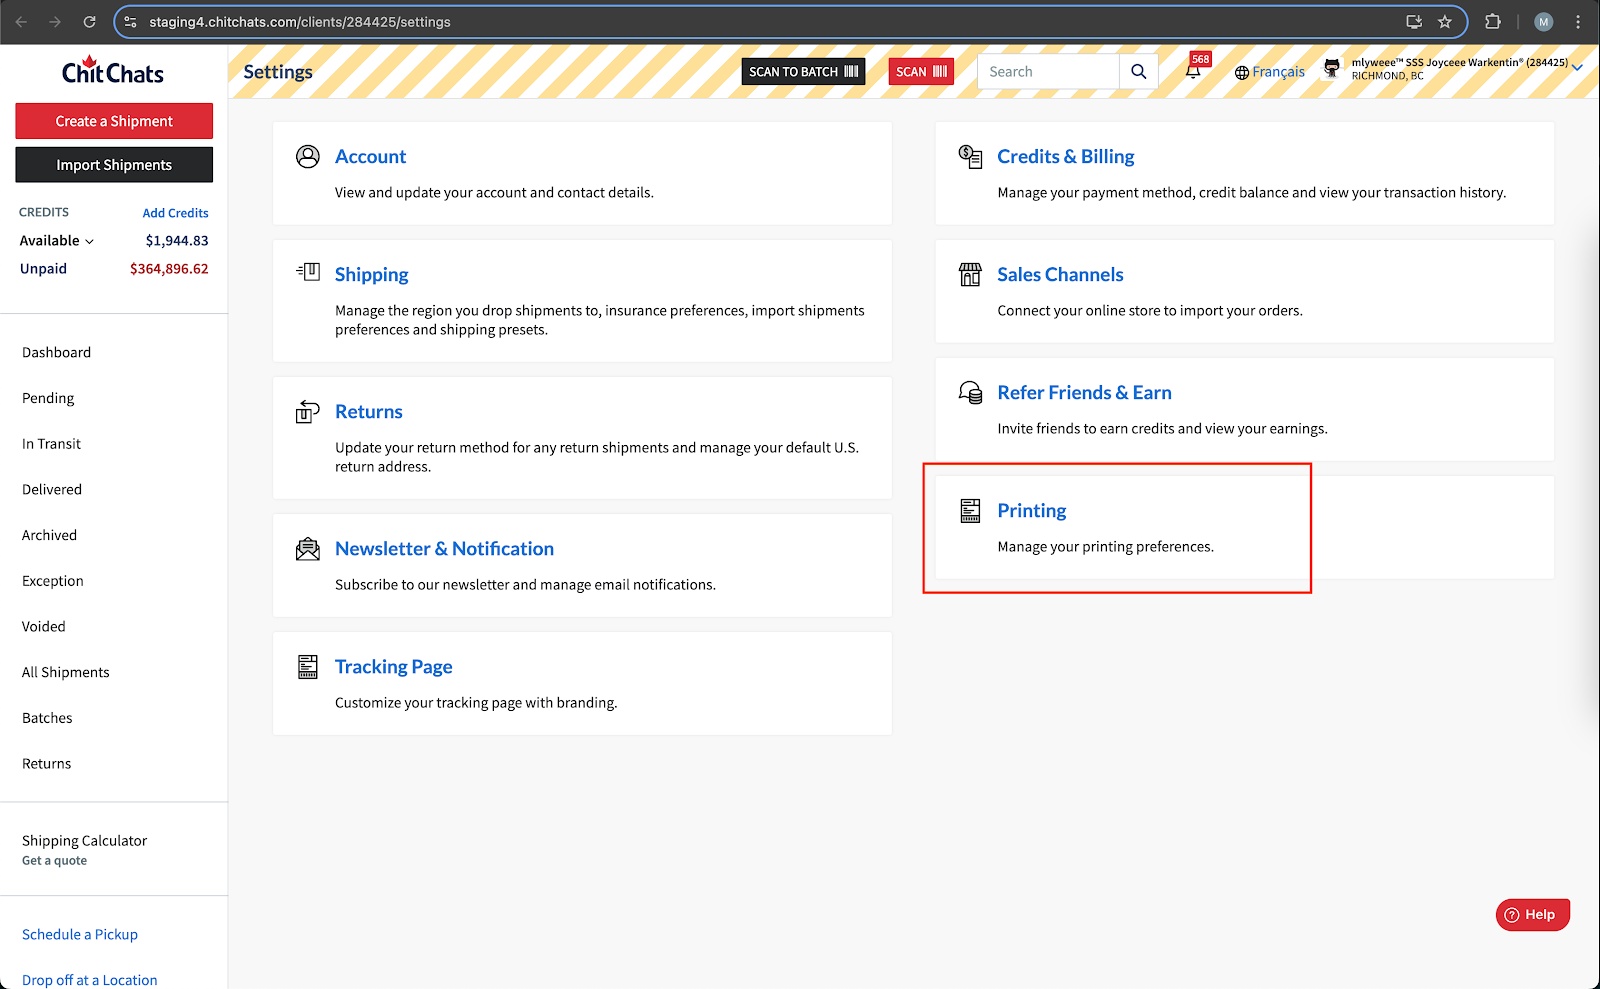
Task: Click the Refer Friends coins icon
Action: pyautogui.click(x=970, y=392)
